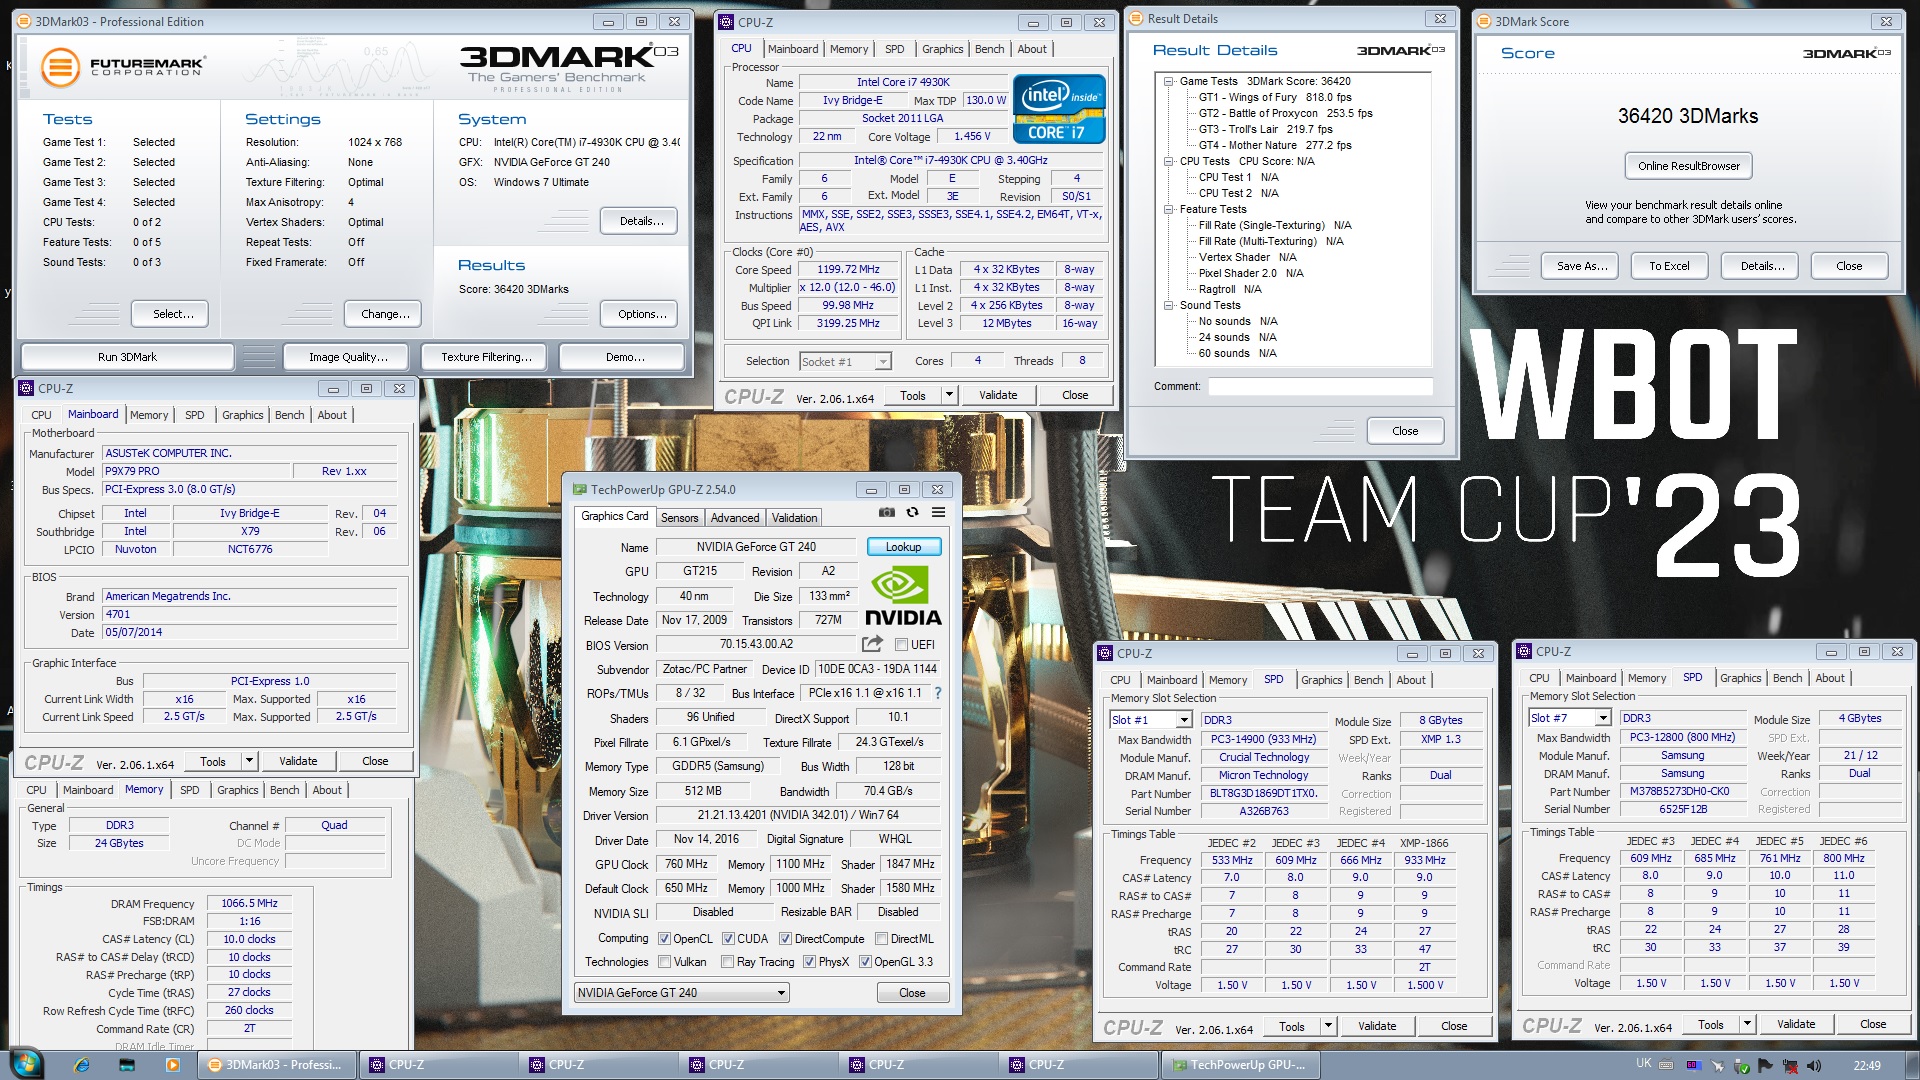The width and height of the screenshot is (1920, 1080).
Task: Toggle the DirectML checkbox
Action: click(881, 939)
